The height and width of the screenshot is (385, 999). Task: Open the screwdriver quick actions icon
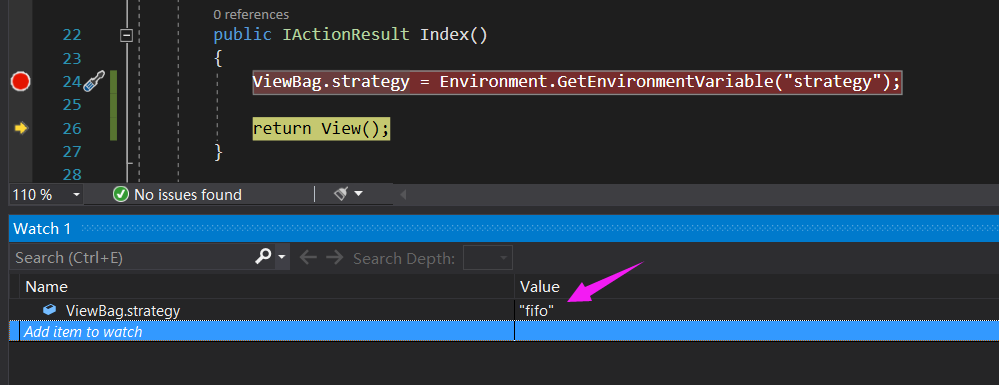click(94, 82)
